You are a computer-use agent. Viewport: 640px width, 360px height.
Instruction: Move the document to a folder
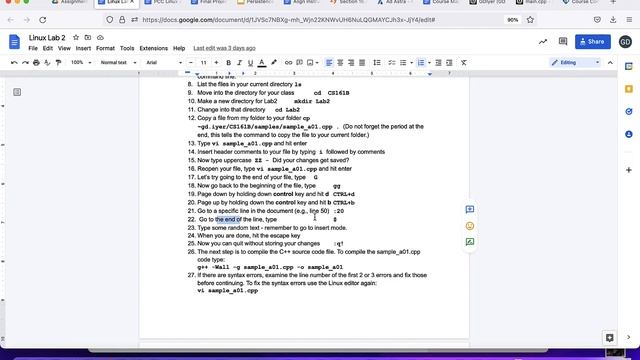click(88, 38)
